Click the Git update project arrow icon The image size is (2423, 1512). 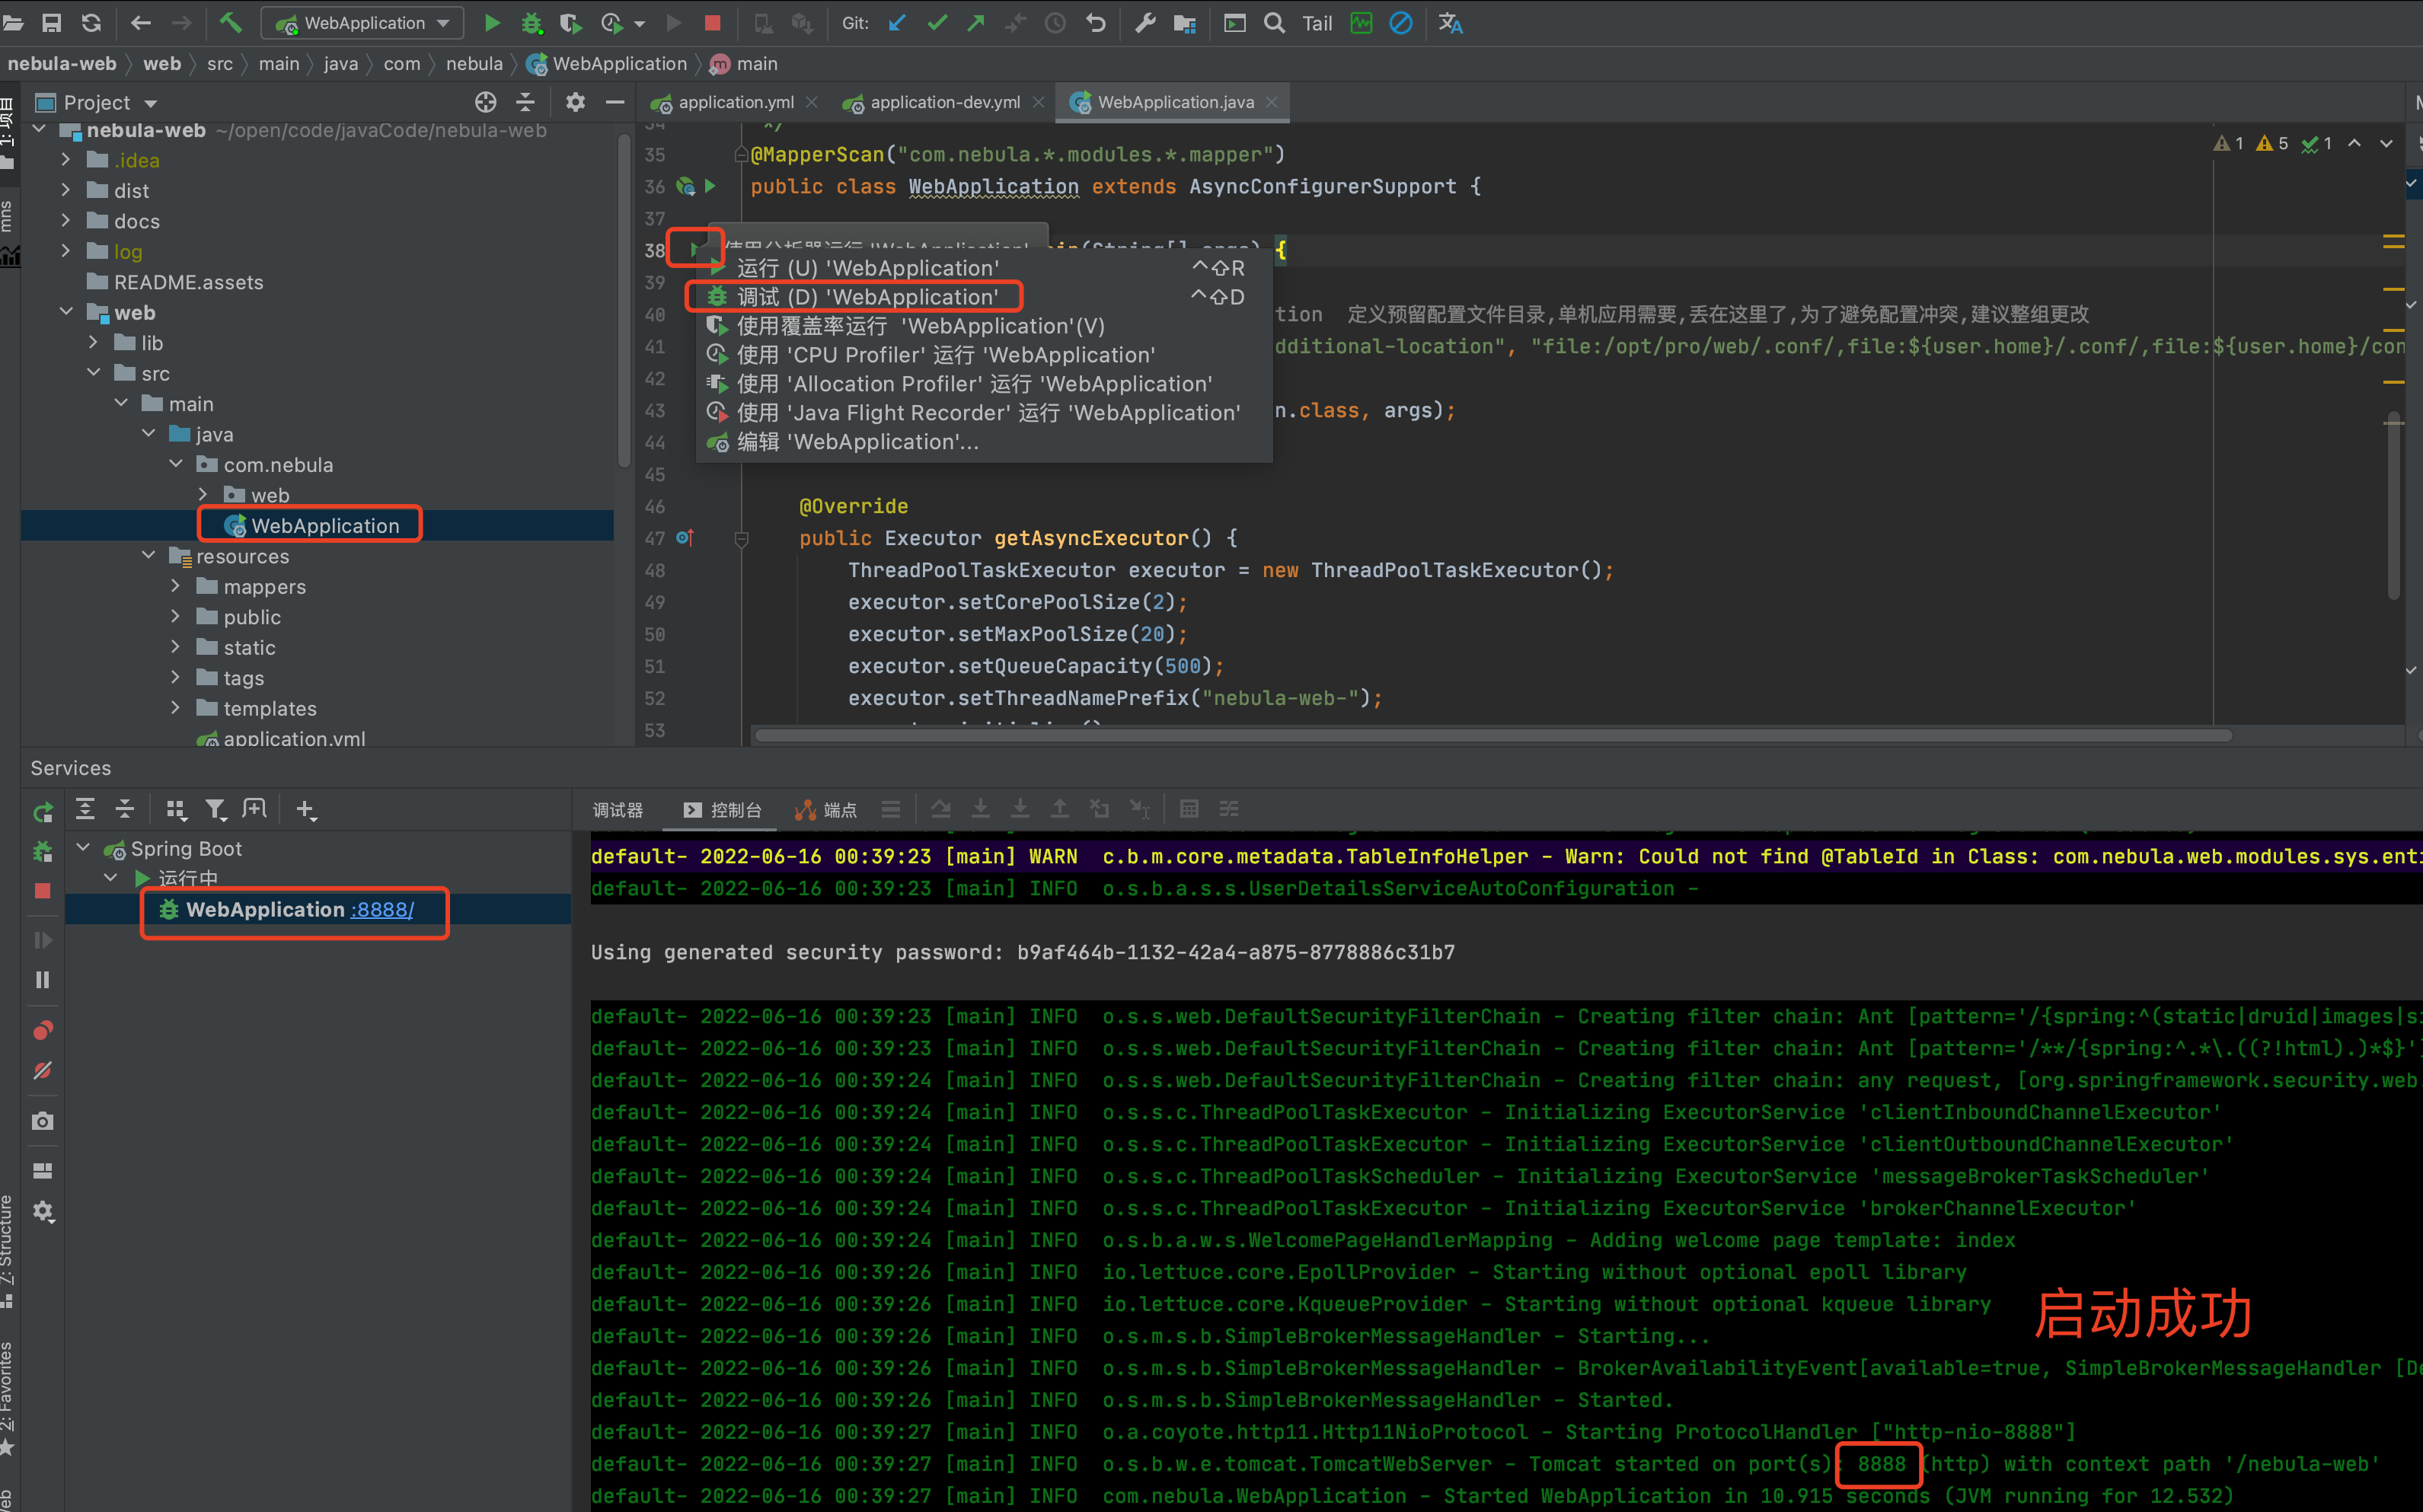(x=897, y=22)
